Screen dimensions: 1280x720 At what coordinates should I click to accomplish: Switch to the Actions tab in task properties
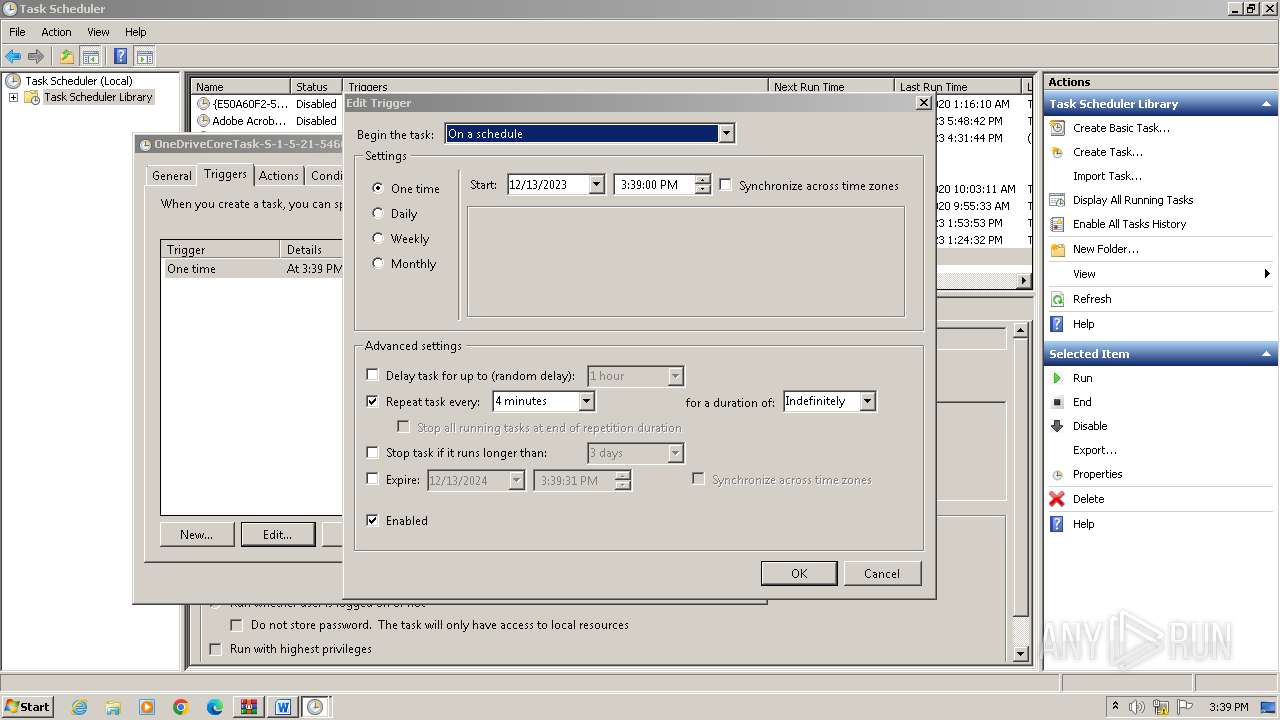tap(278, 175)
